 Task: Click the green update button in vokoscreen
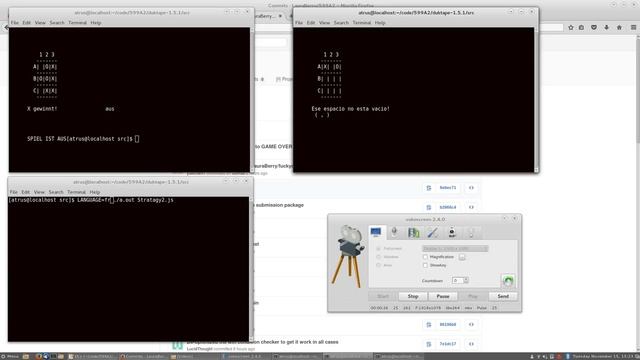(508, 280)
